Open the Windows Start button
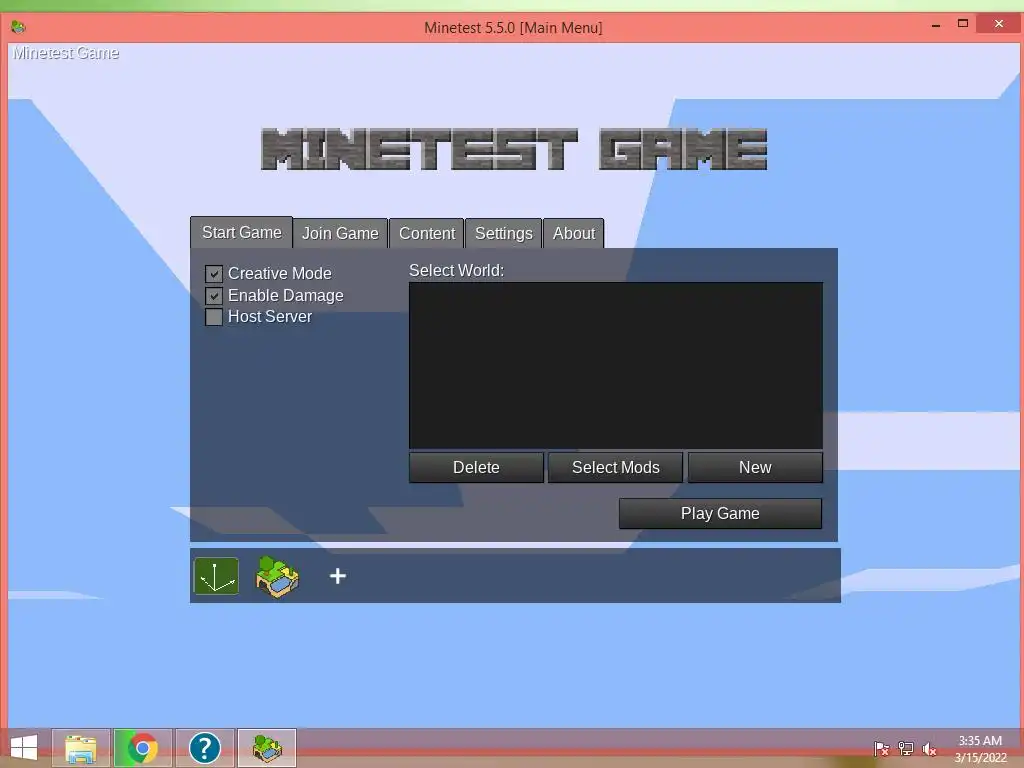Image resolution: width=1024 pixels, height=768 pixels. pos(24,748)
